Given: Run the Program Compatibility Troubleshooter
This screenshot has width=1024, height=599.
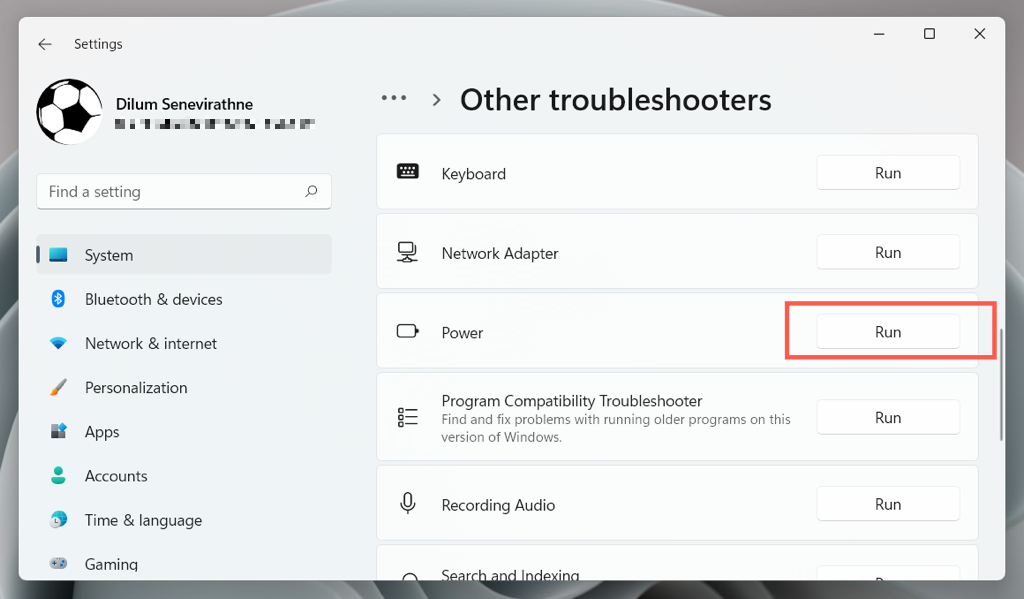Looking at the screenshot, I should [x=888, y=417].
